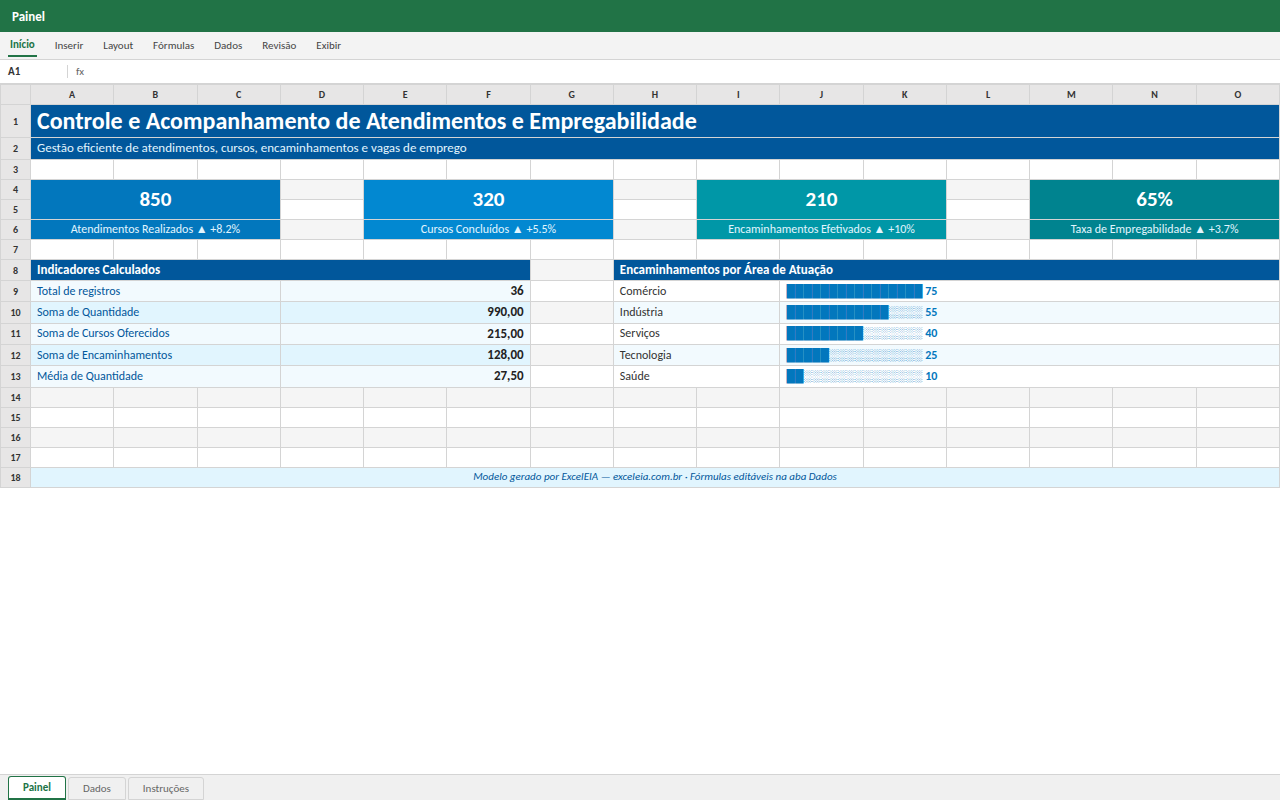
Task: Open the Exibir ribbon tab
Action: [328, 45]
